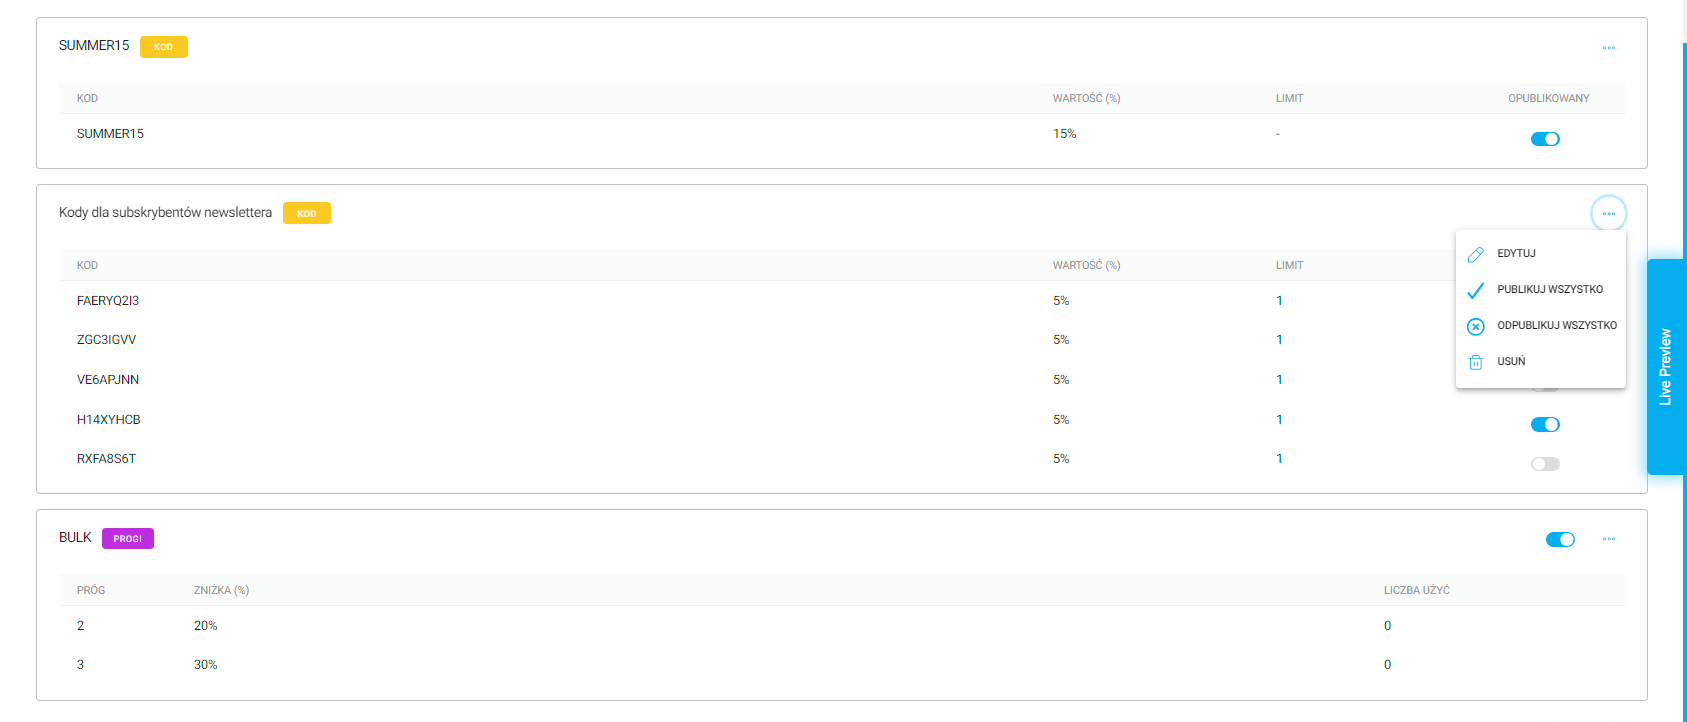Select Edytuj from the context menu
This screenshot has width=1687, height=722.
(x=1516, y=254)
